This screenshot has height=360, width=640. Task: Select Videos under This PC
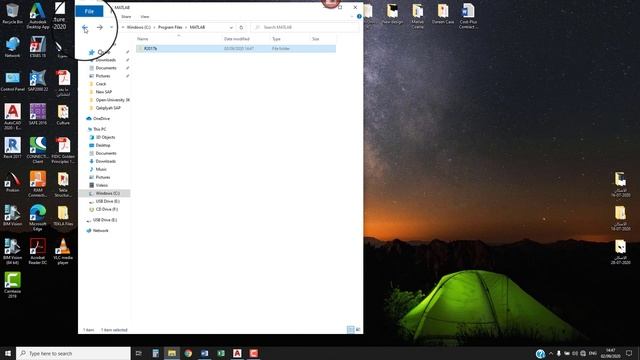click(102, 185)
